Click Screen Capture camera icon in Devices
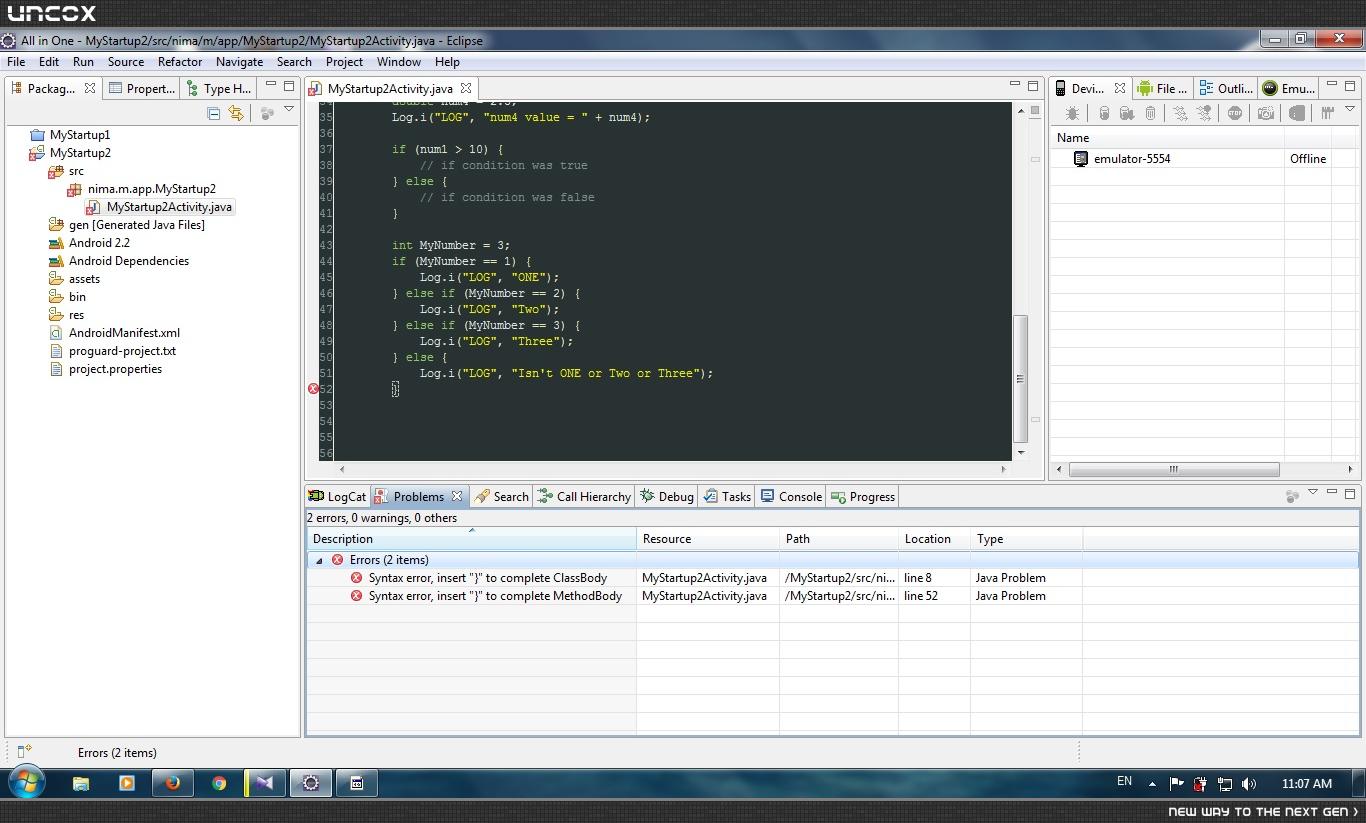The image size is (1366, 823). (1266, 114)
